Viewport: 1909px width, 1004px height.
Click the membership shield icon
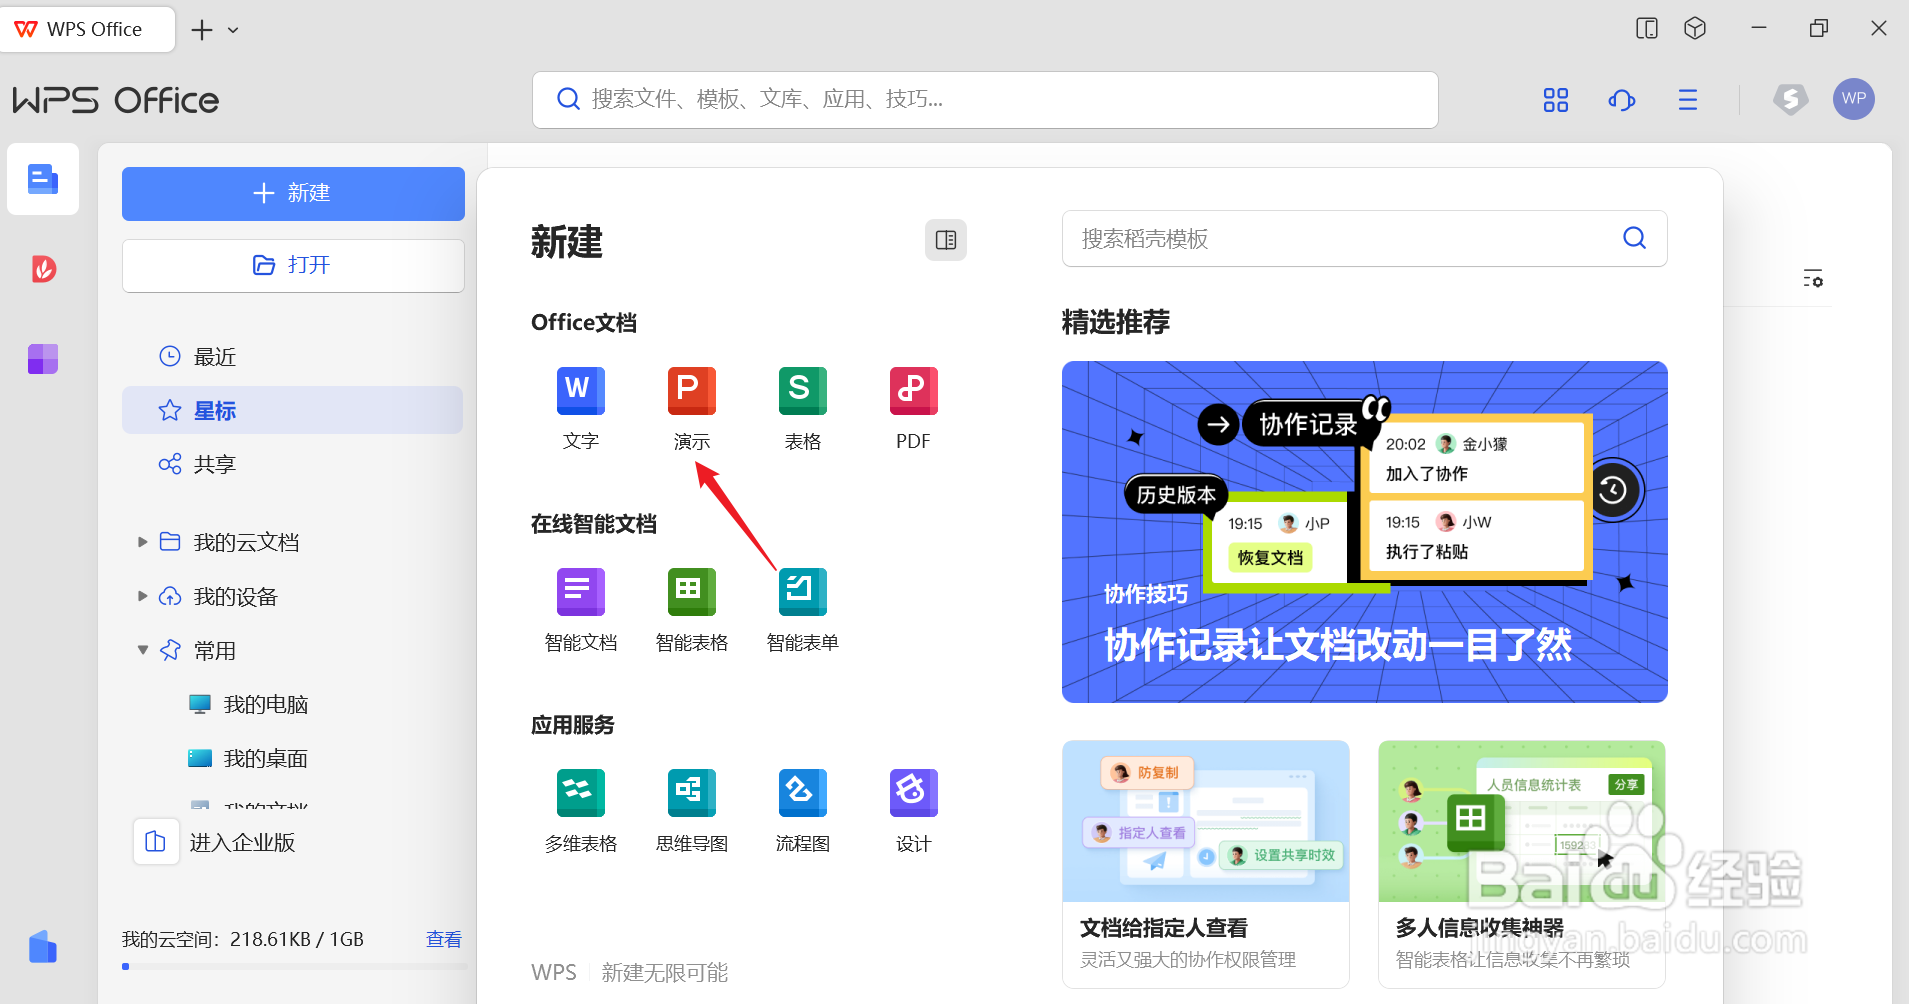(x=1790, y=99)
